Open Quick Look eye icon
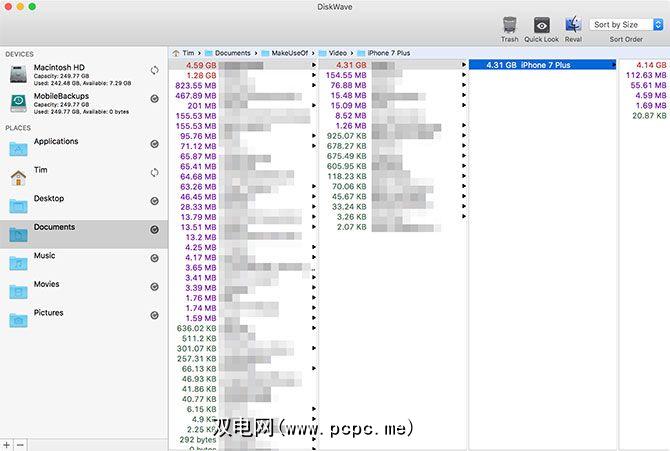The width and height of the screenshot is (670, 451). [541, 25]
